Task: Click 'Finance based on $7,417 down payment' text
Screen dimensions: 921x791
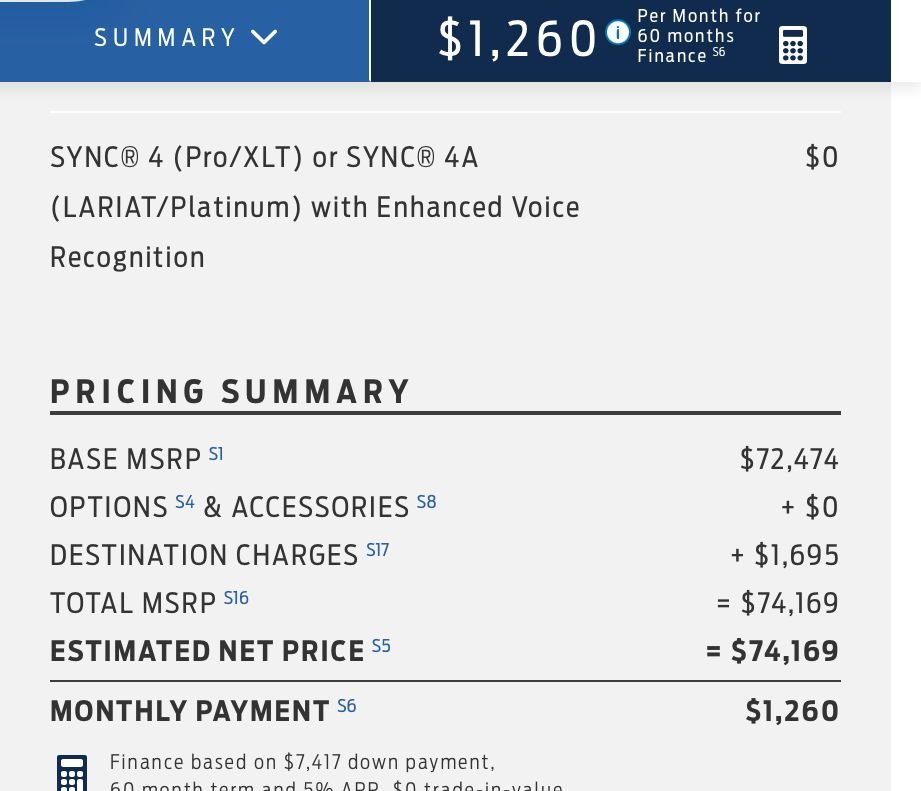Action: tap(302, 763)
